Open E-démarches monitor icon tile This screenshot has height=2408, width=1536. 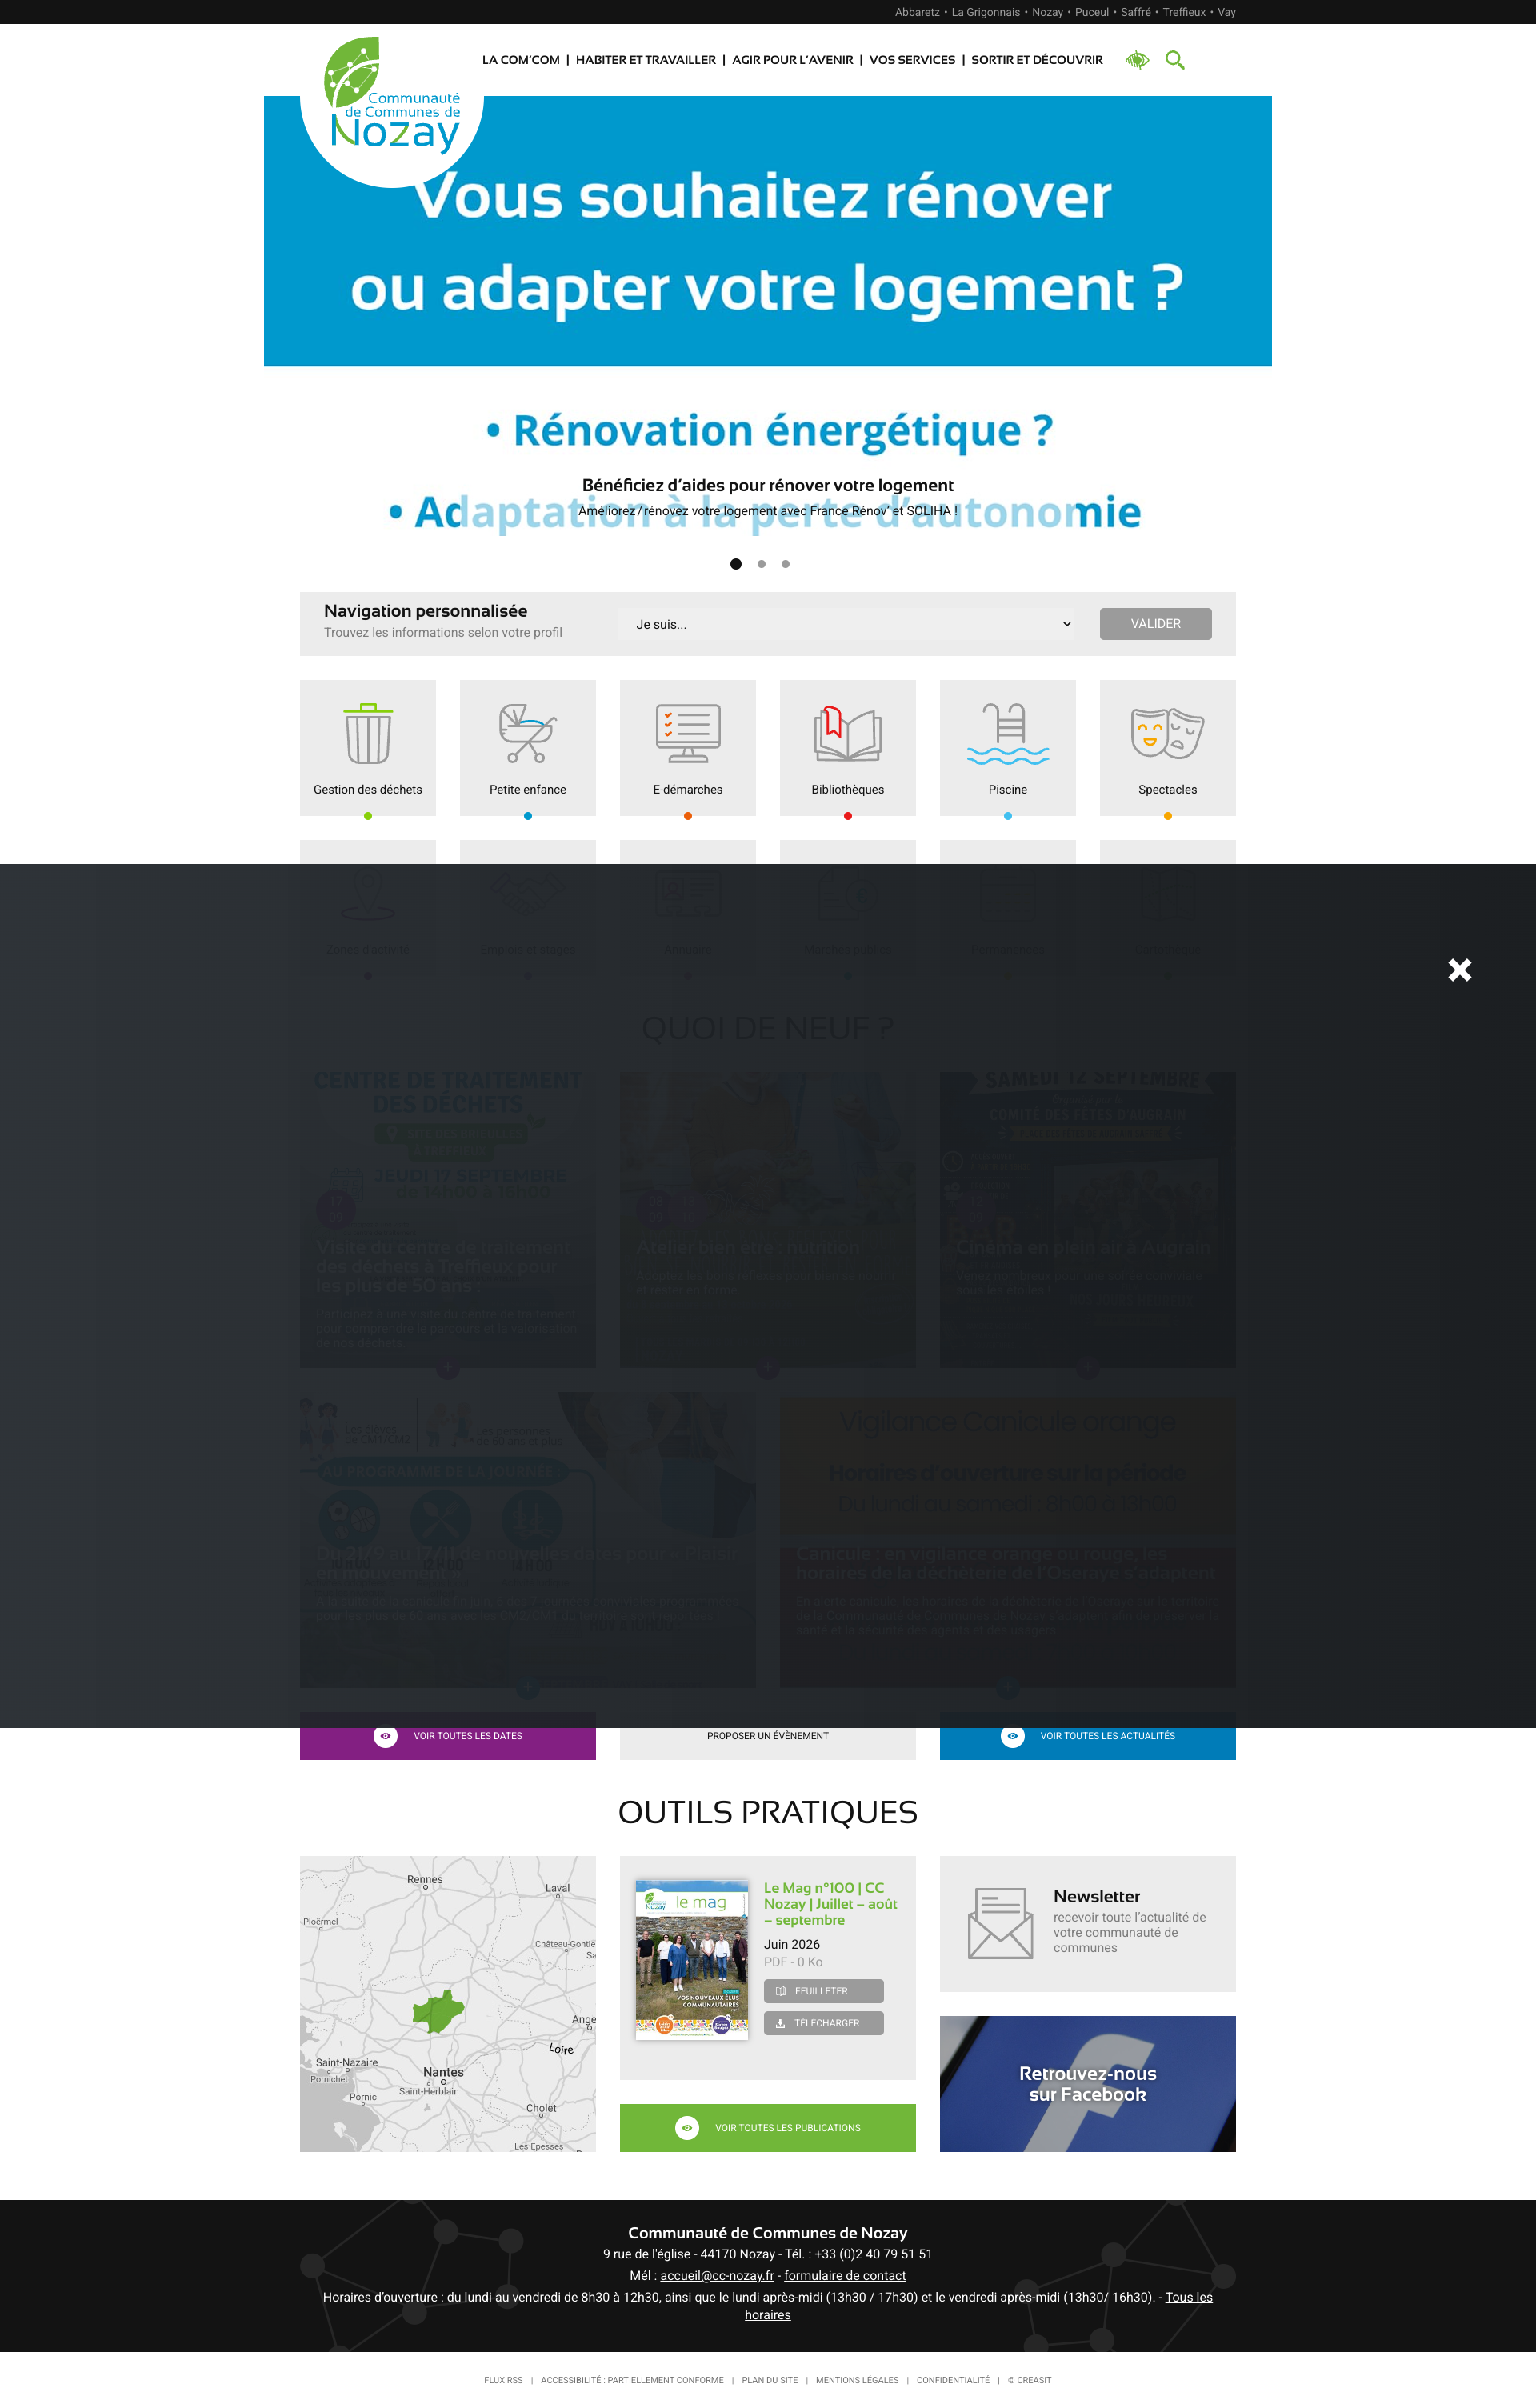(688, 748)
